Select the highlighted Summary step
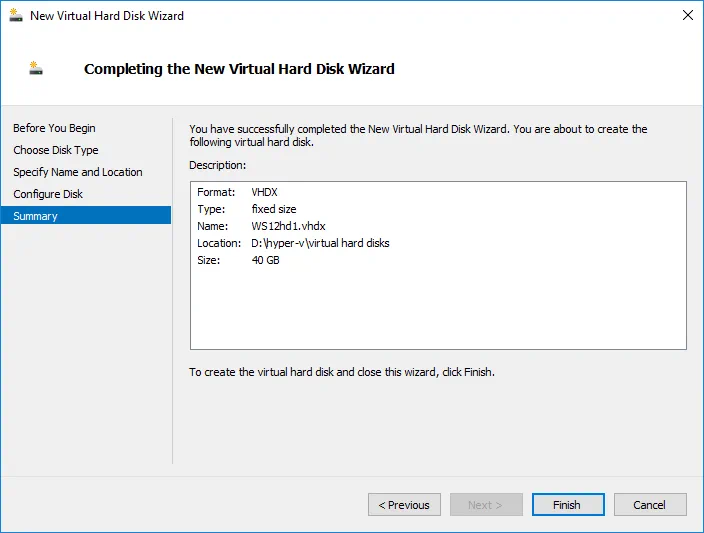 pos(36,216)
